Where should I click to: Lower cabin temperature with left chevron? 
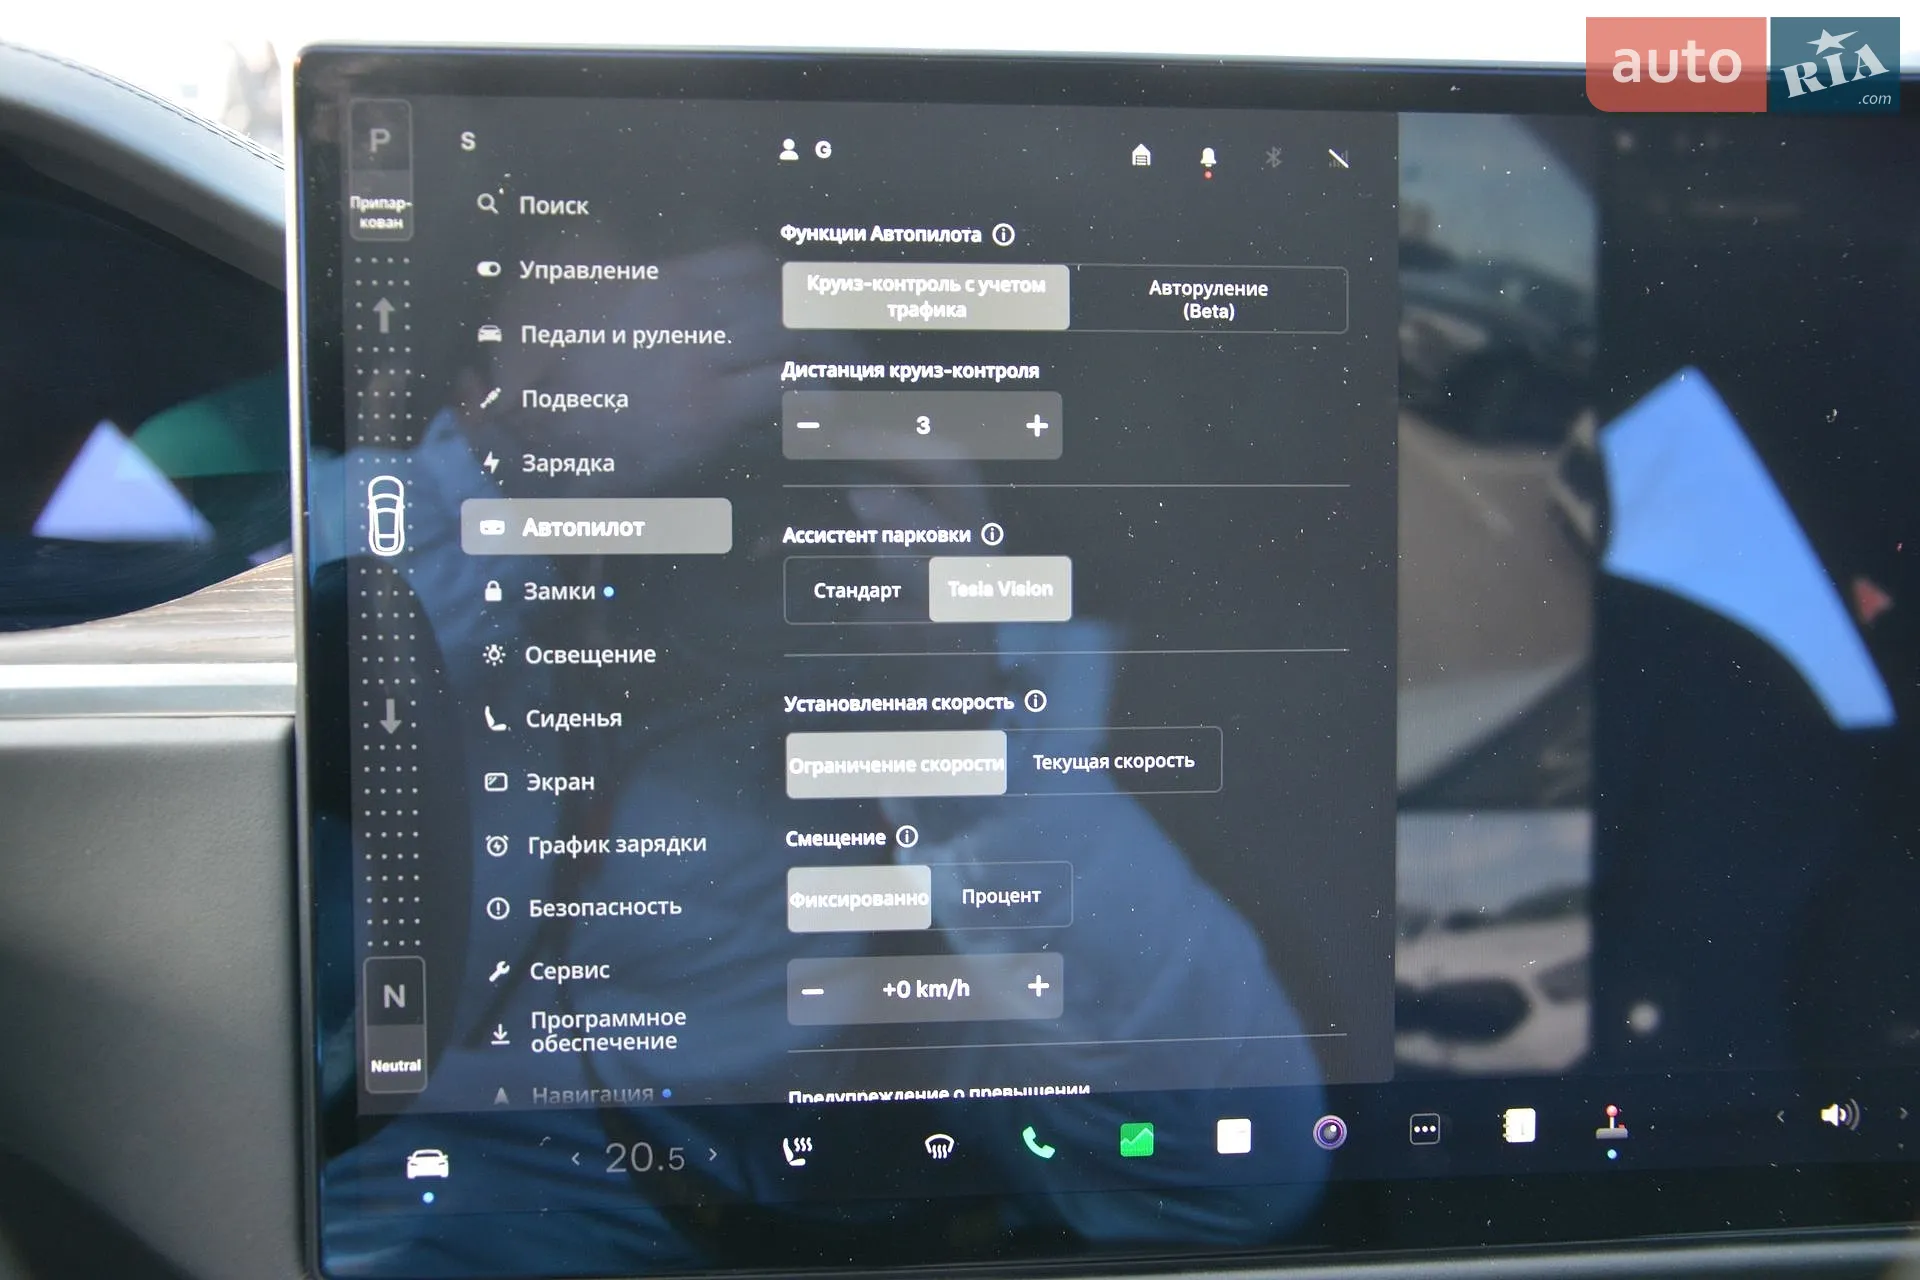click(x=575, y=1158)
